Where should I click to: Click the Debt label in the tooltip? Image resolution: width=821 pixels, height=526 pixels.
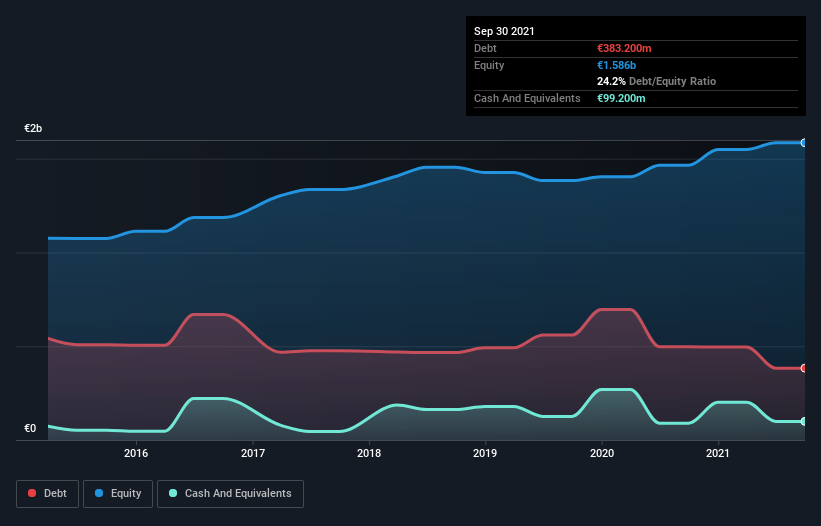tap(485, 48)
